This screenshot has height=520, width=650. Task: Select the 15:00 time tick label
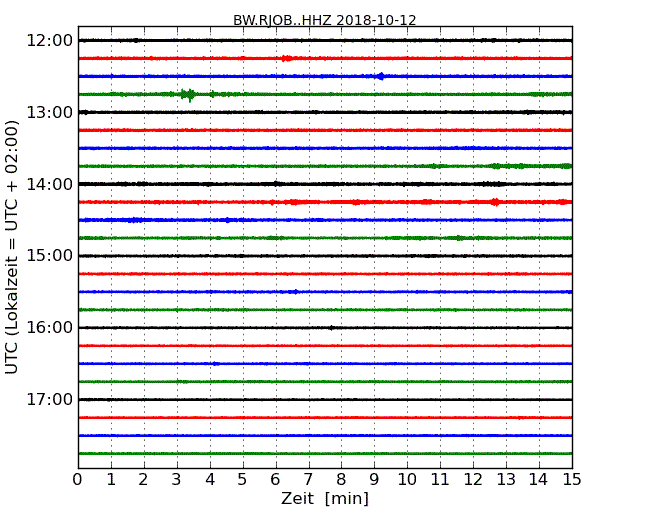point(50,256)
